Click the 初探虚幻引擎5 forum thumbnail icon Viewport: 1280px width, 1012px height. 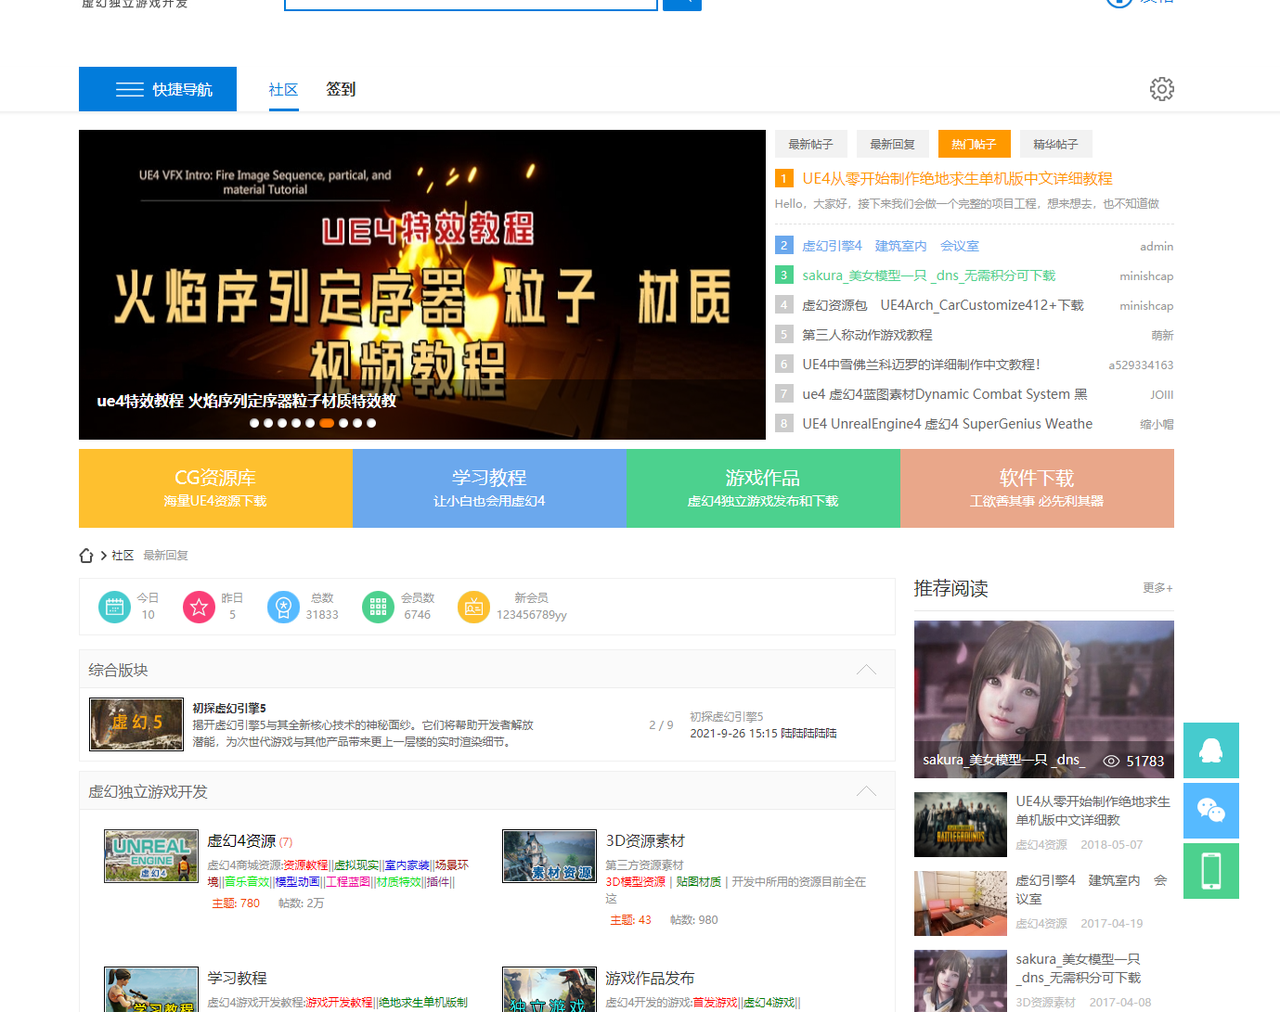pyautogui.click(x=137, y=724)
